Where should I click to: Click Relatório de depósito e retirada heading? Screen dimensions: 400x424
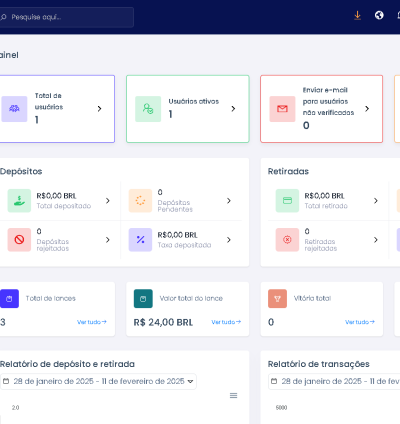click(67, 364)
